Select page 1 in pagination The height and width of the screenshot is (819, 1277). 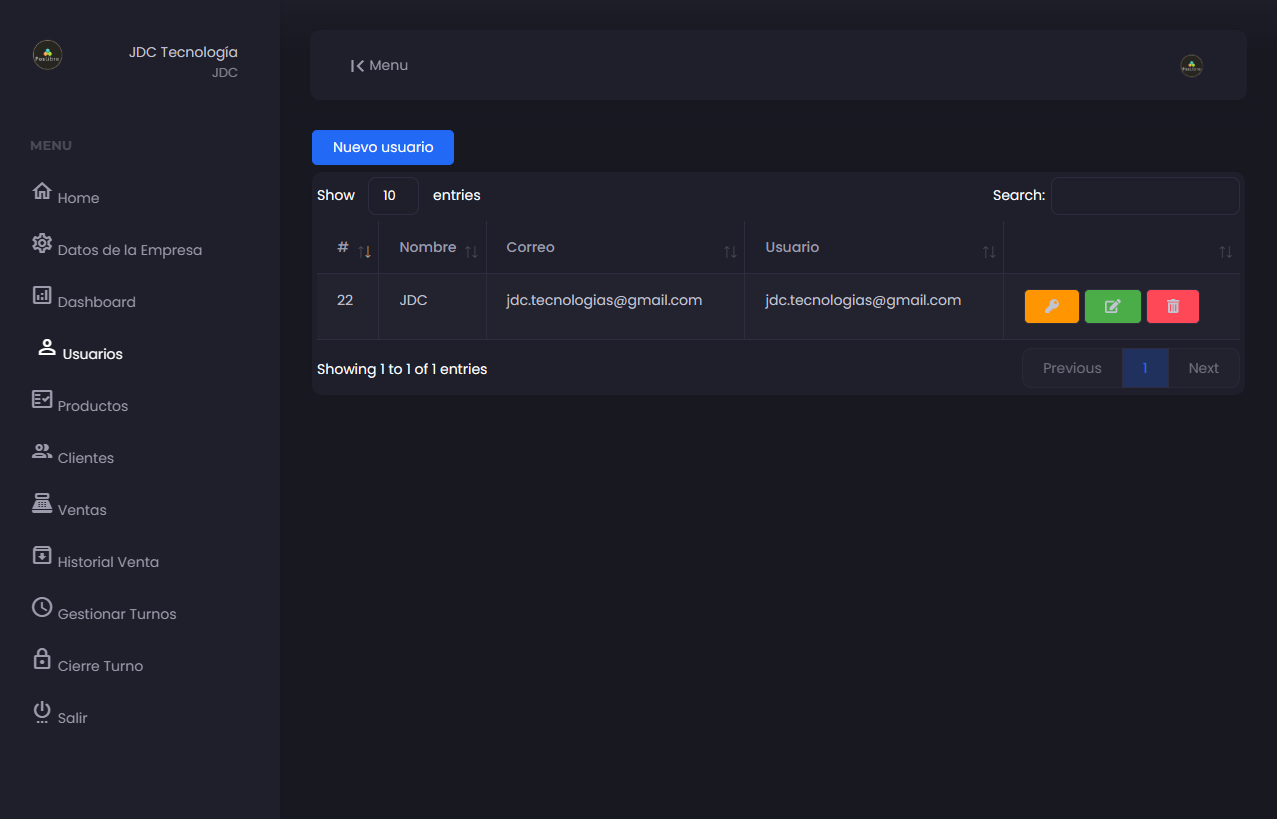pyautogui.click(x=1145, y=368)
